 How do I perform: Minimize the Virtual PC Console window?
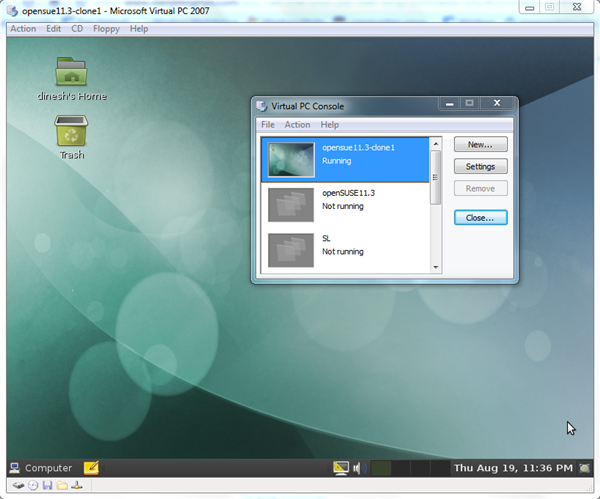pyautogui.click(x=450, y=103)
